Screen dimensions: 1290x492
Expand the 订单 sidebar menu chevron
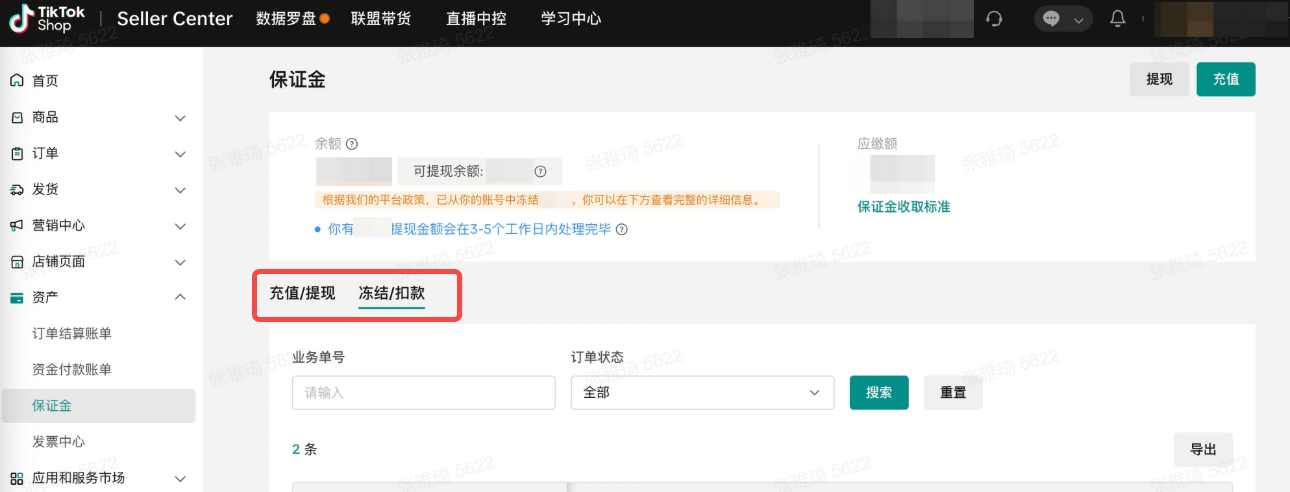pos(180,154)
